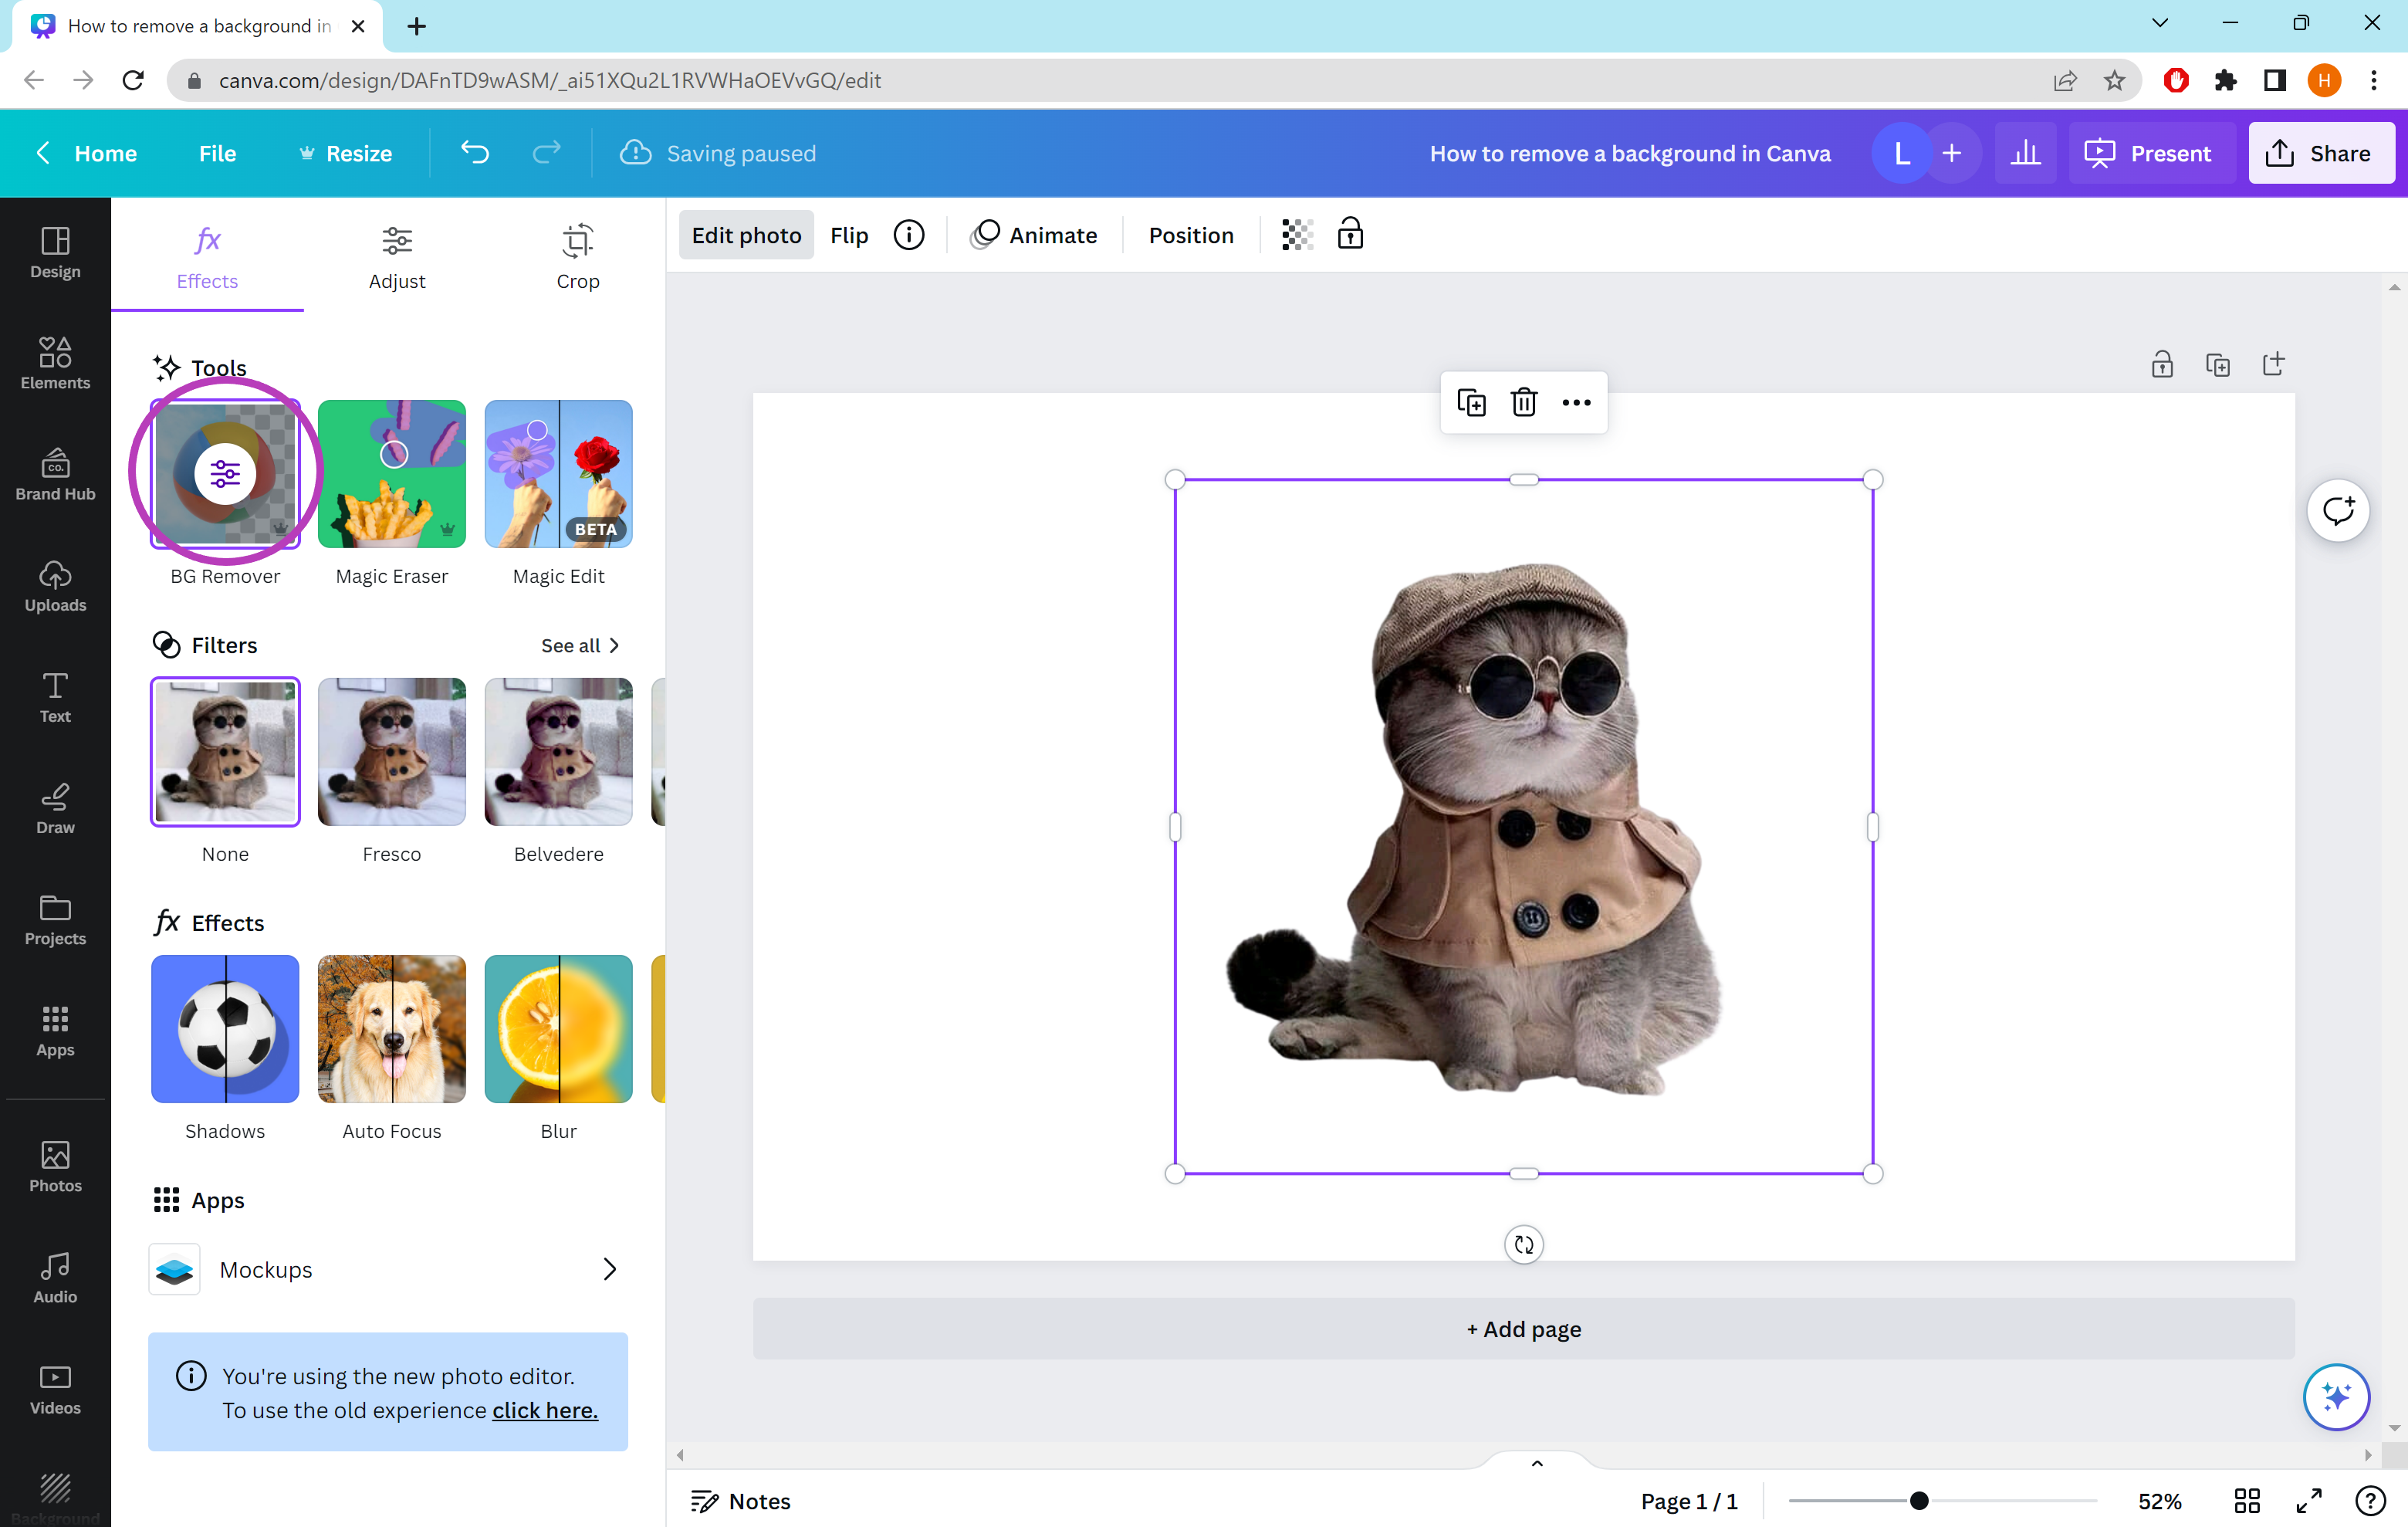Image resolution: width=2408 pixels, height=1527 pixels.
Task: Click the photo info icon
Action: point(908,235)
